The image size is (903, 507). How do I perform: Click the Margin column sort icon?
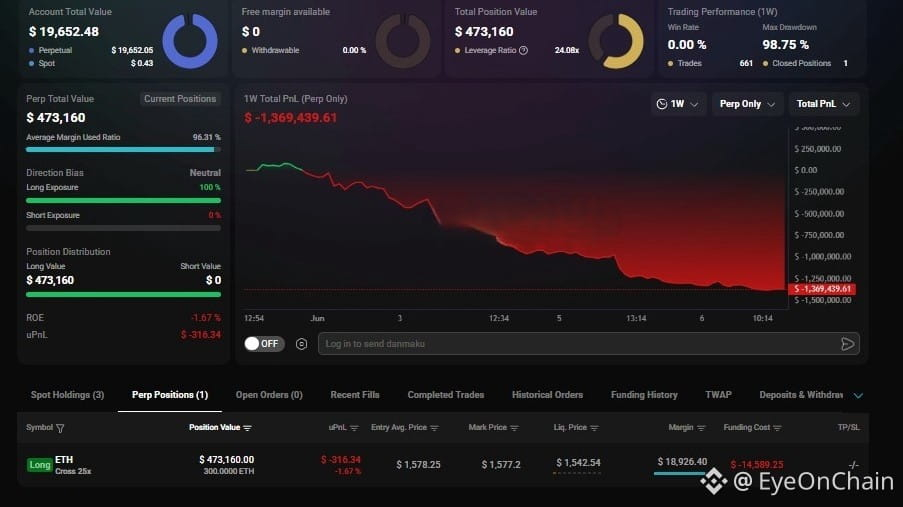point(701,428)
